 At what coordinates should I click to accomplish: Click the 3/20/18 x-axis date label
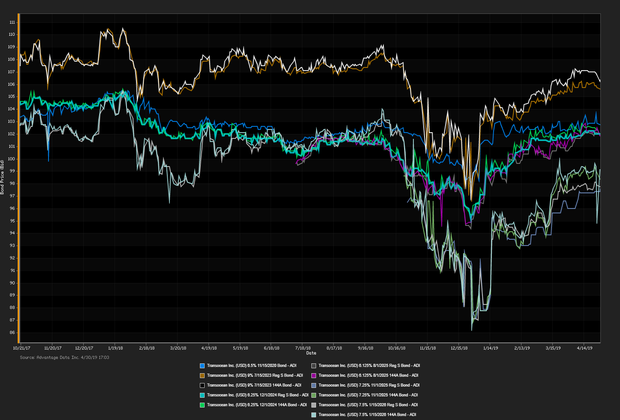(x=178, y=348)
